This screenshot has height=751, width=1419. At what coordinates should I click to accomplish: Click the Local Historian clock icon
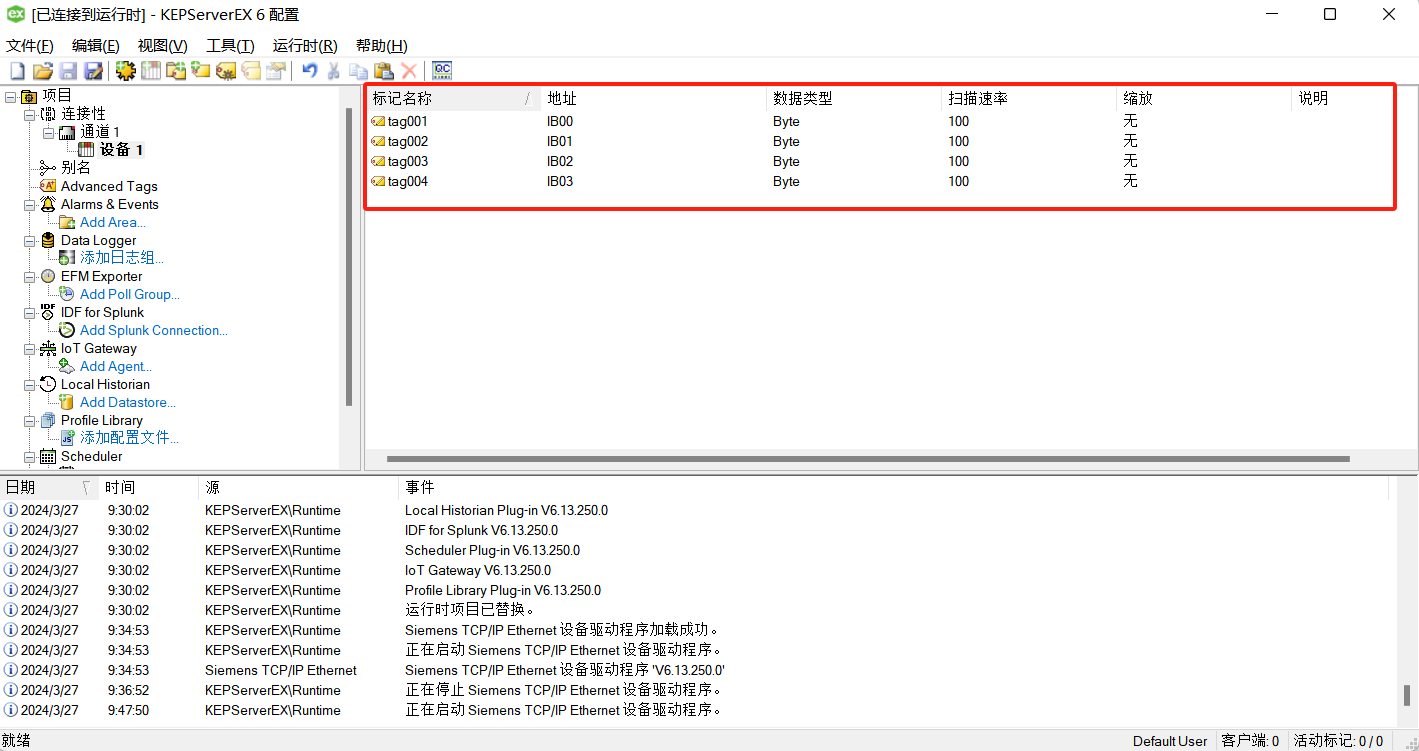[48, 384]
